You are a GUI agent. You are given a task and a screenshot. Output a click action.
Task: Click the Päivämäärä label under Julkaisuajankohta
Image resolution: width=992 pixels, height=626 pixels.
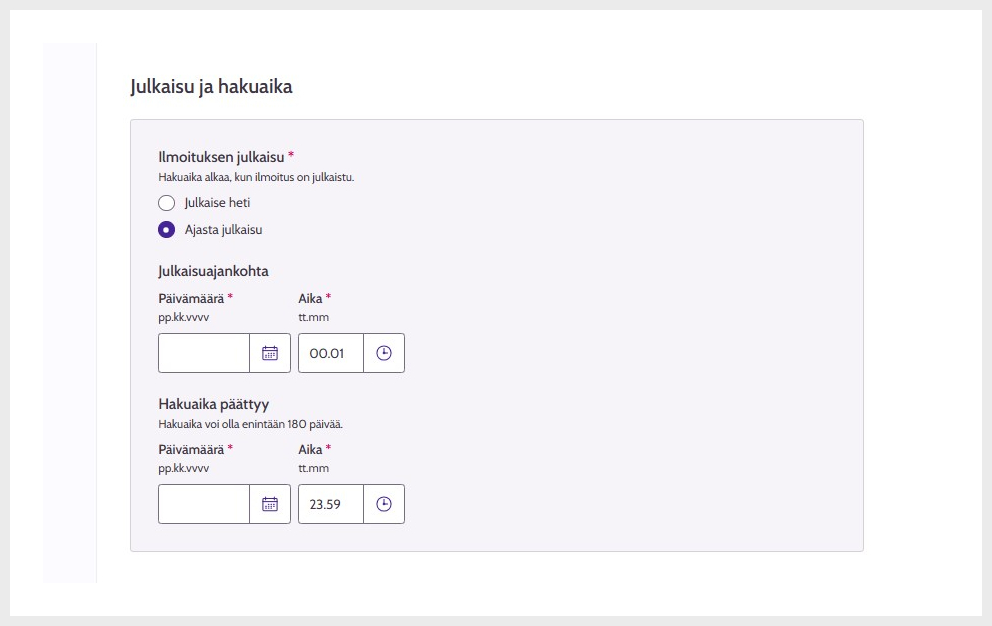191,298
